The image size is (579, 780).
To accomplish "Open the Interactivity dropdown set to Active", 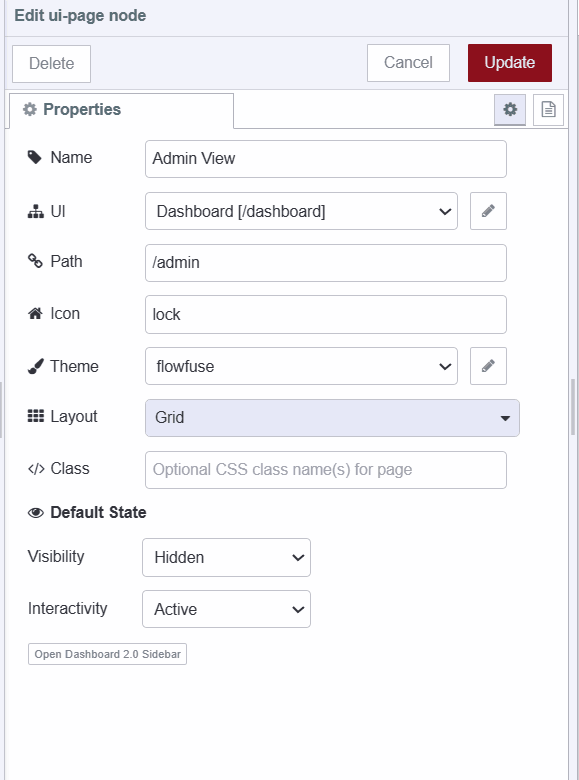I will pos(226,609).
